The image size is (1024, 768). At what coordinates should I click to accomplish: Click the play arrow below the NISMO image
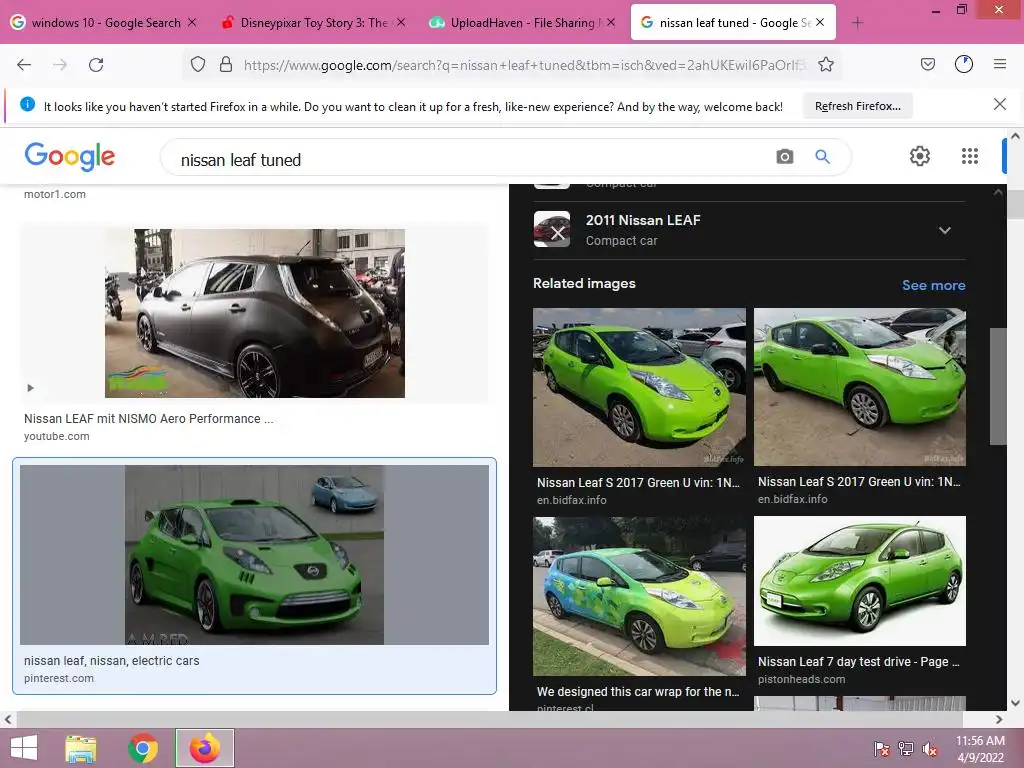click(30, 388)
